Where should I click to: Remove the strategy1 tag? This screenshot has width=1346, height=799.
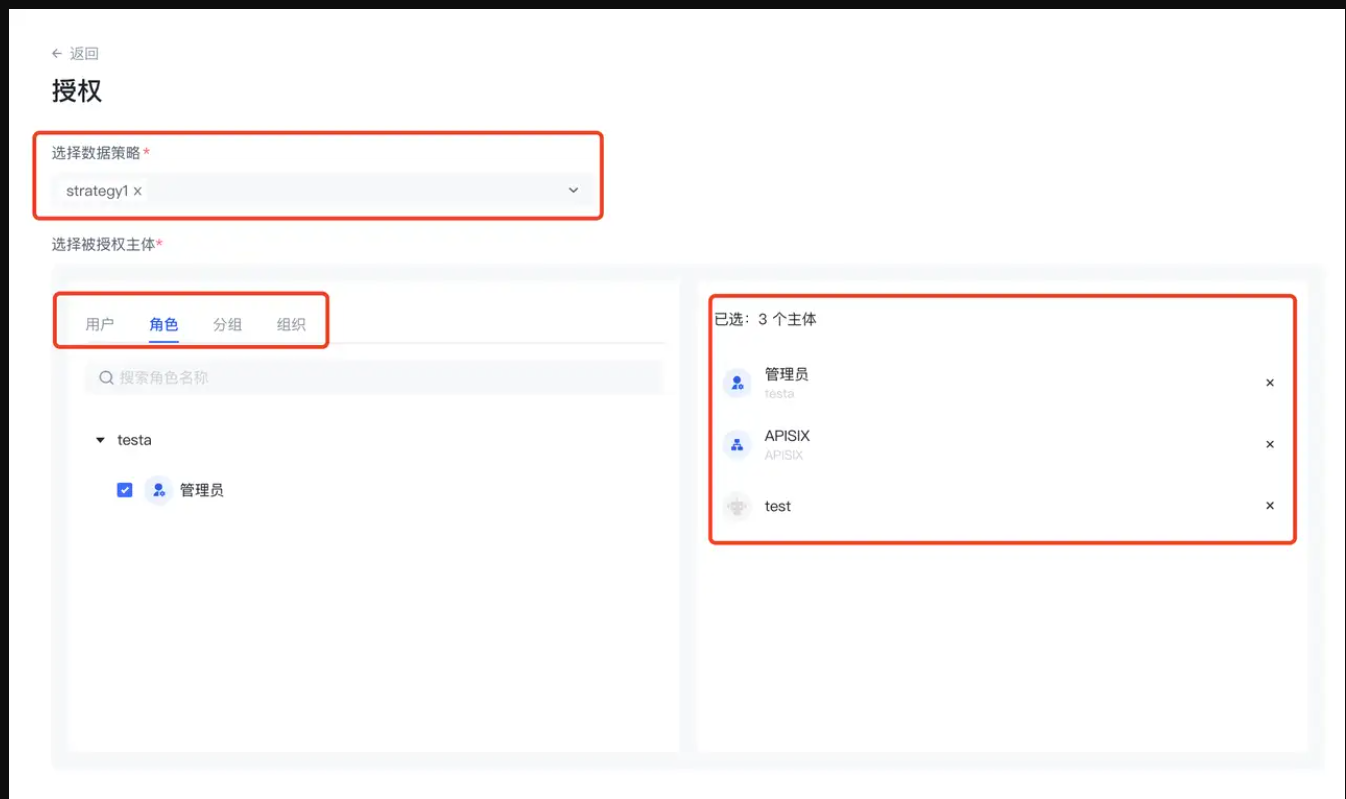(x=138, y=191)
